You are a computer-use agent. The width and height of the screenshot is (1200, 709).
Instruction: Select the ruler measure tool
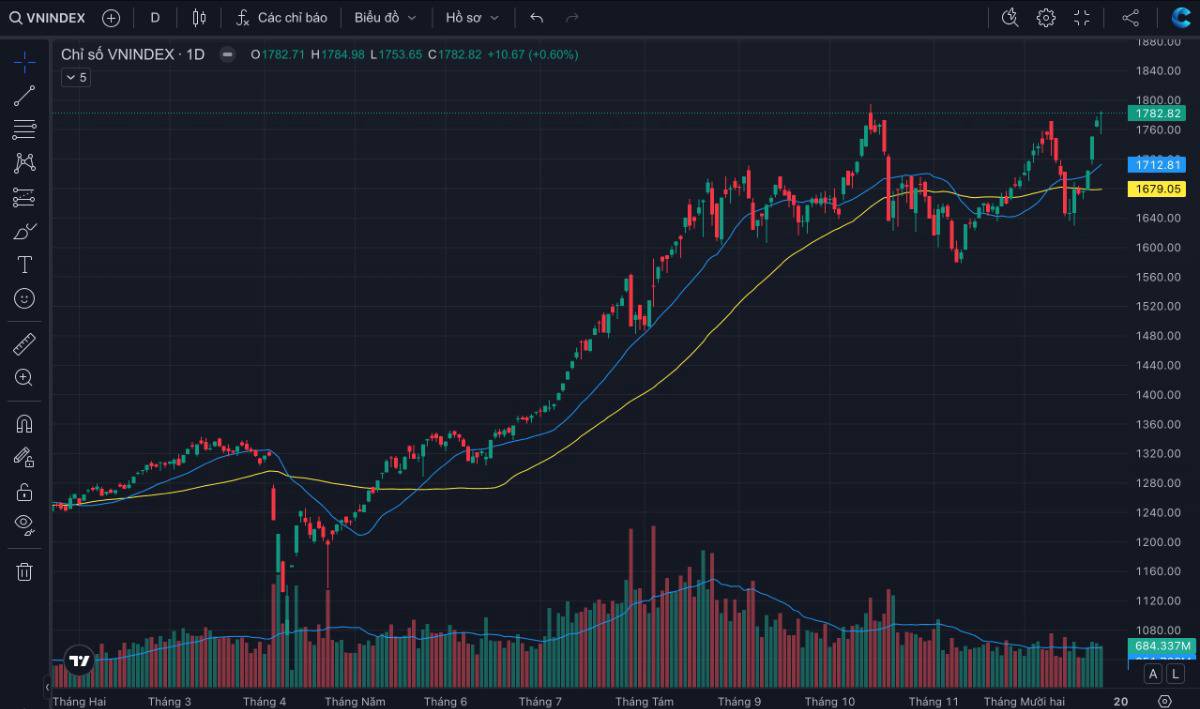(x=25, y=344)
